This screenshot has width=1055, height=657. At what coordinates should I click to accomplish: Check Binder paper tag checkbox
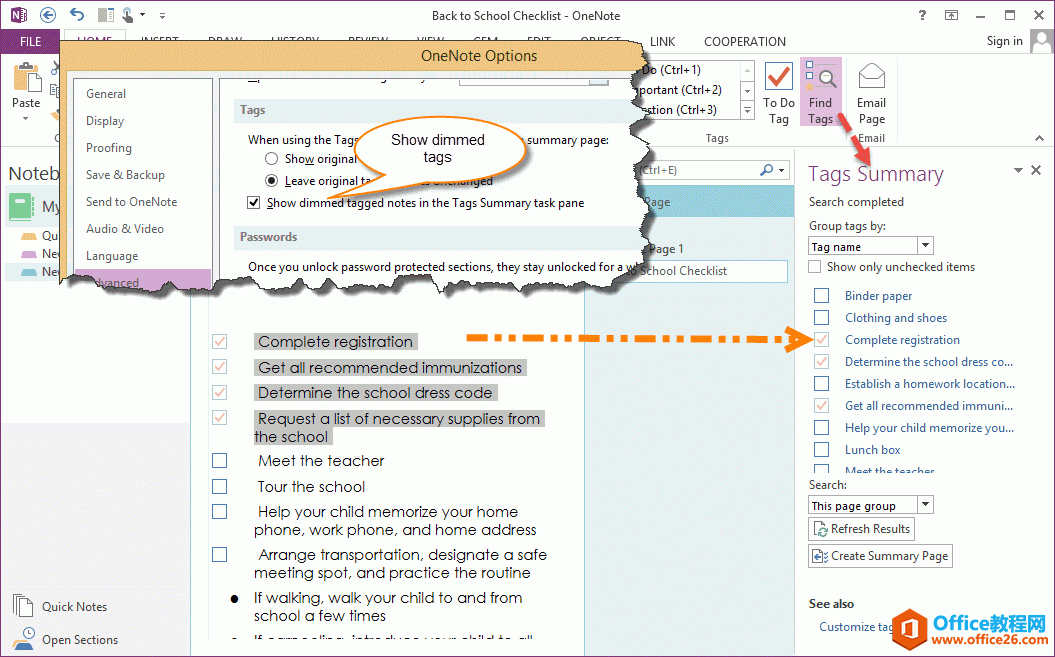(x=822, y=296)
